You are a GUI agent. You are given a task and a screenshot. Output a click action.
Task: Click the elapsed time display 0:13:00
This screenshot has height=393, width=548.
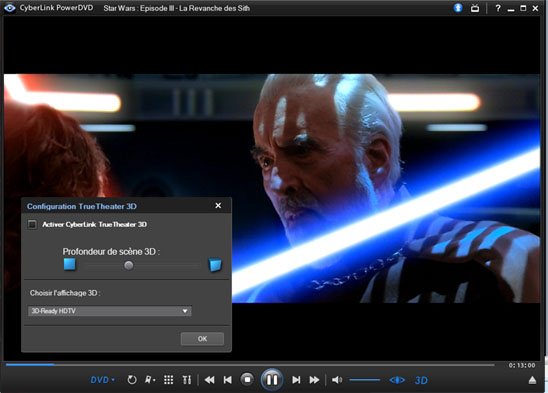pyautogui.click(x=521, y=365)
